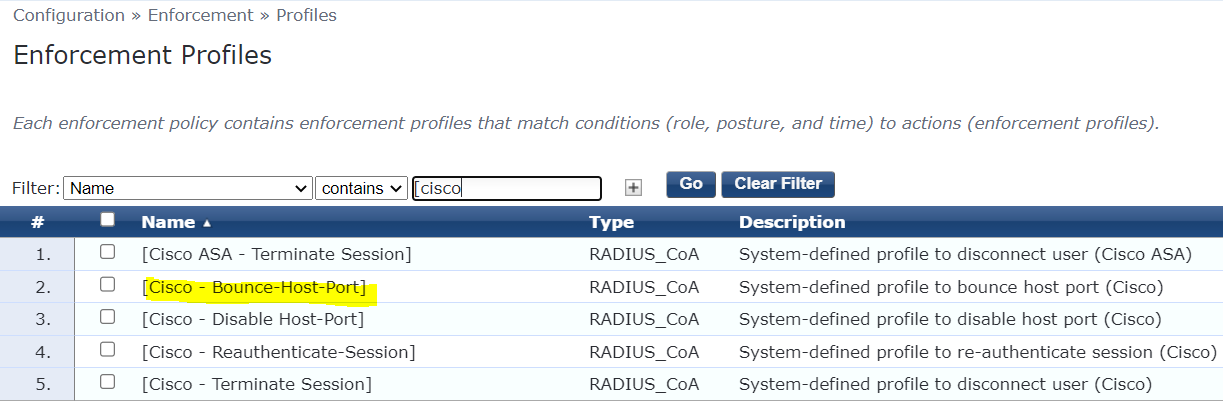This screenshot has height=401, width=1223.
Task: Check the Cisco ASA - Terminate Session row
Action: point(108,252)
